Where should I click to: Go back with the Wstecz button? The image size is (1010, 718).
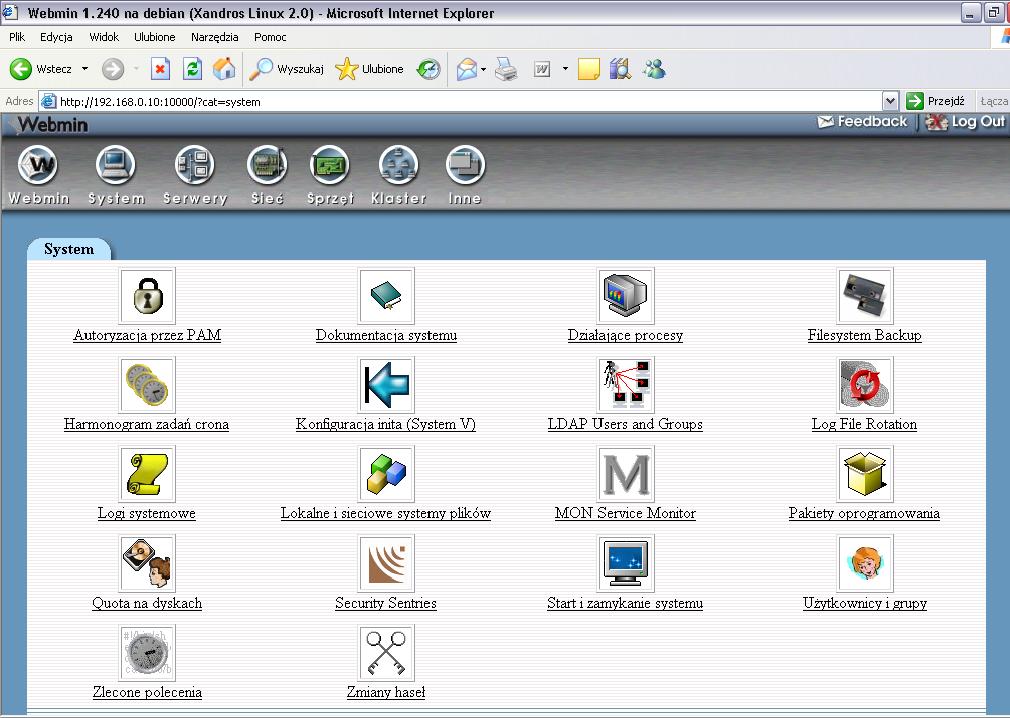point(40,69)
